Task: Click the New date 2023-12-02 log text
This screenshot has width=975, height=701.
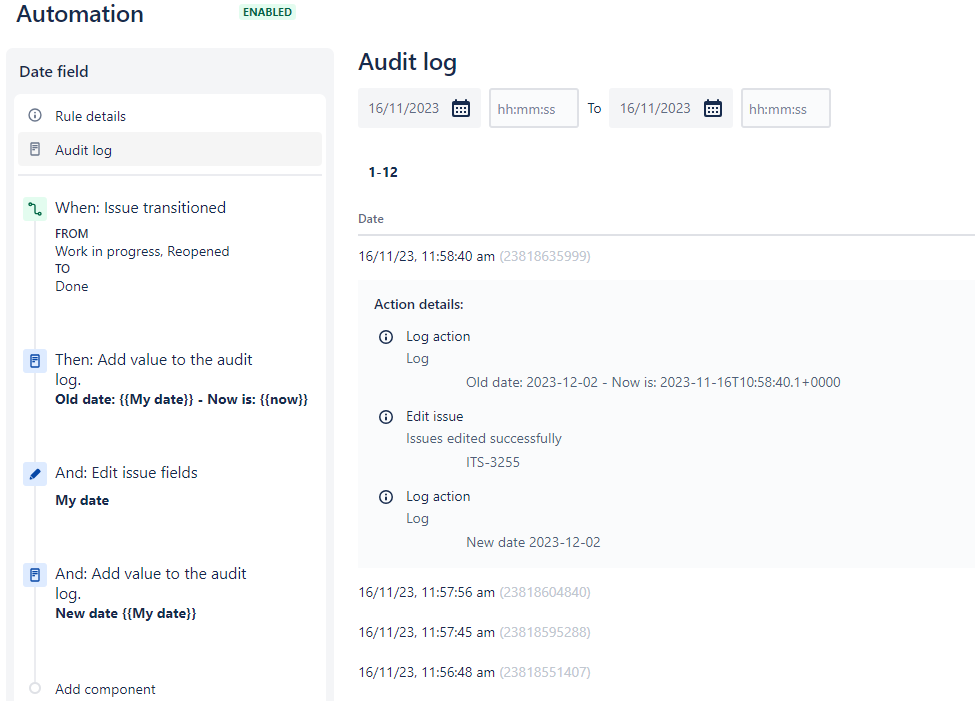Action: click(533, 542)
